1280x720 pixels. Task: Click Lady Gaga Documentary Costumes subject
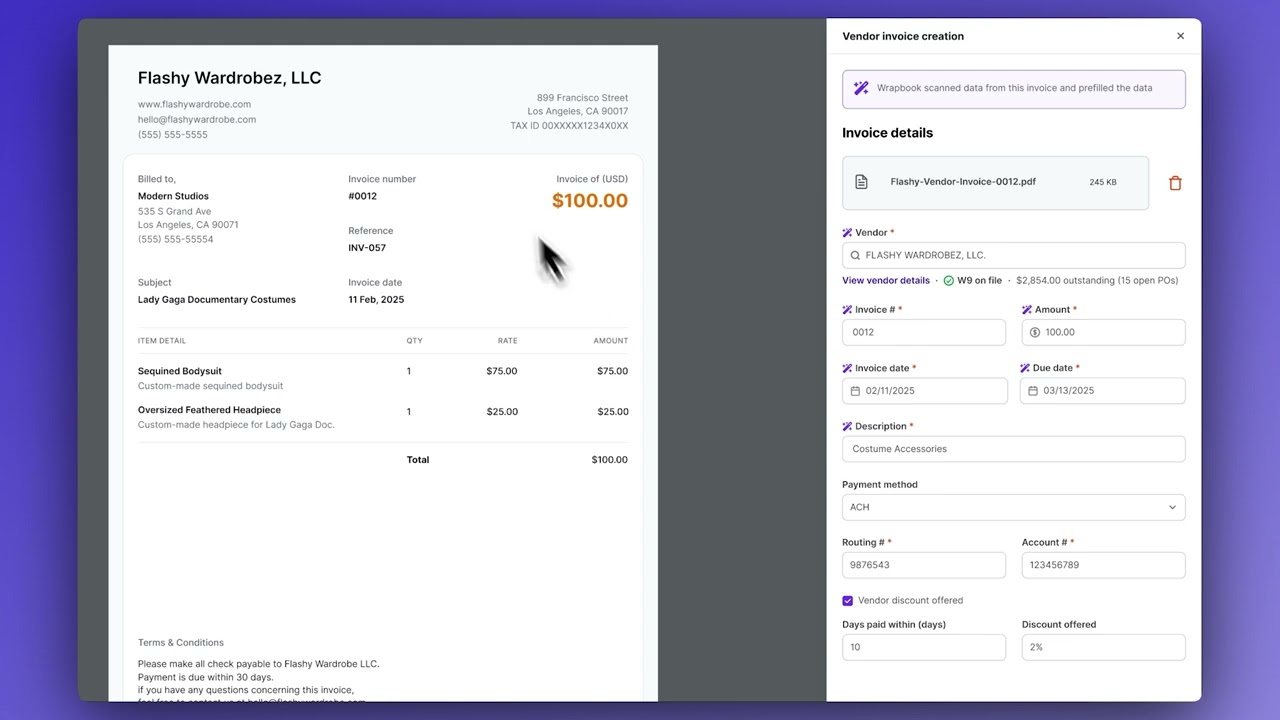click(x=217, y=300)
